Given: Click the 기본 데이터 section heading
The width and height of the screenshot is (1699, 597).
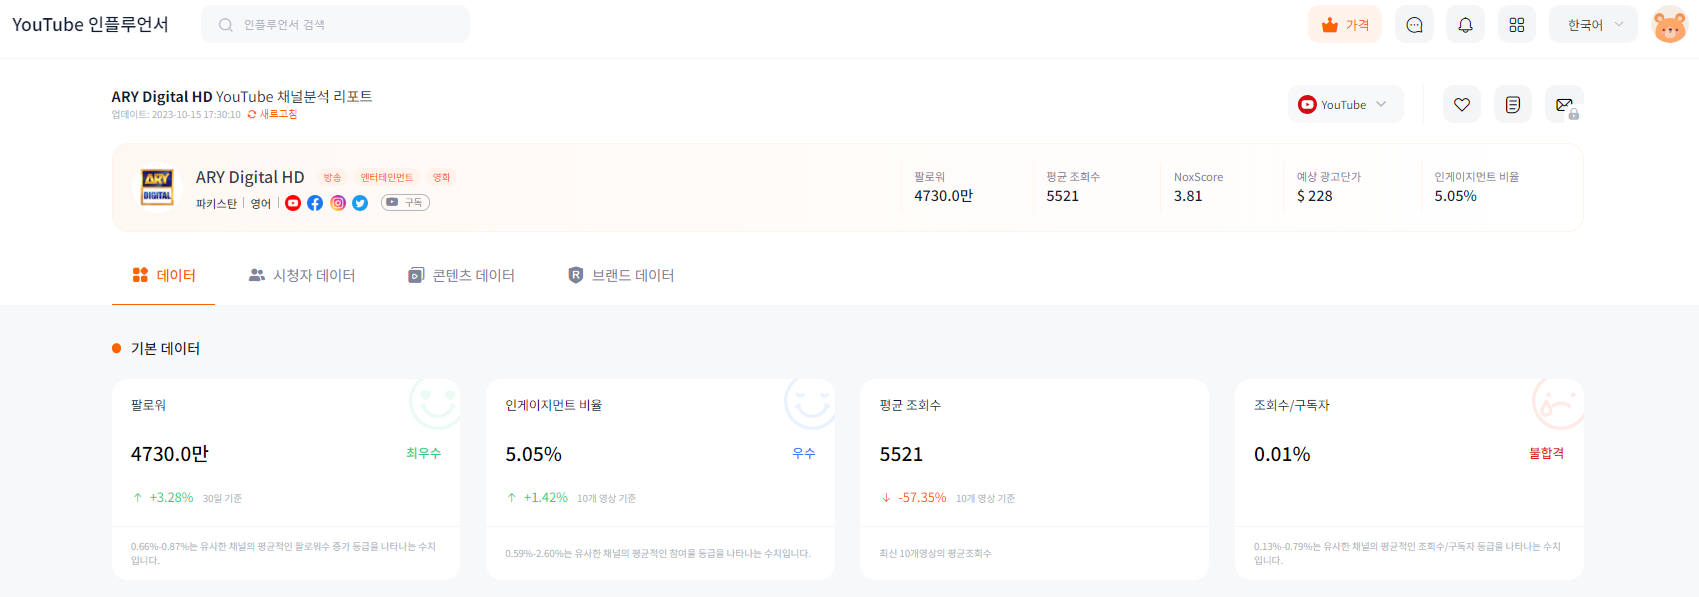Looking at the screenshot, I should coord(165,348).
